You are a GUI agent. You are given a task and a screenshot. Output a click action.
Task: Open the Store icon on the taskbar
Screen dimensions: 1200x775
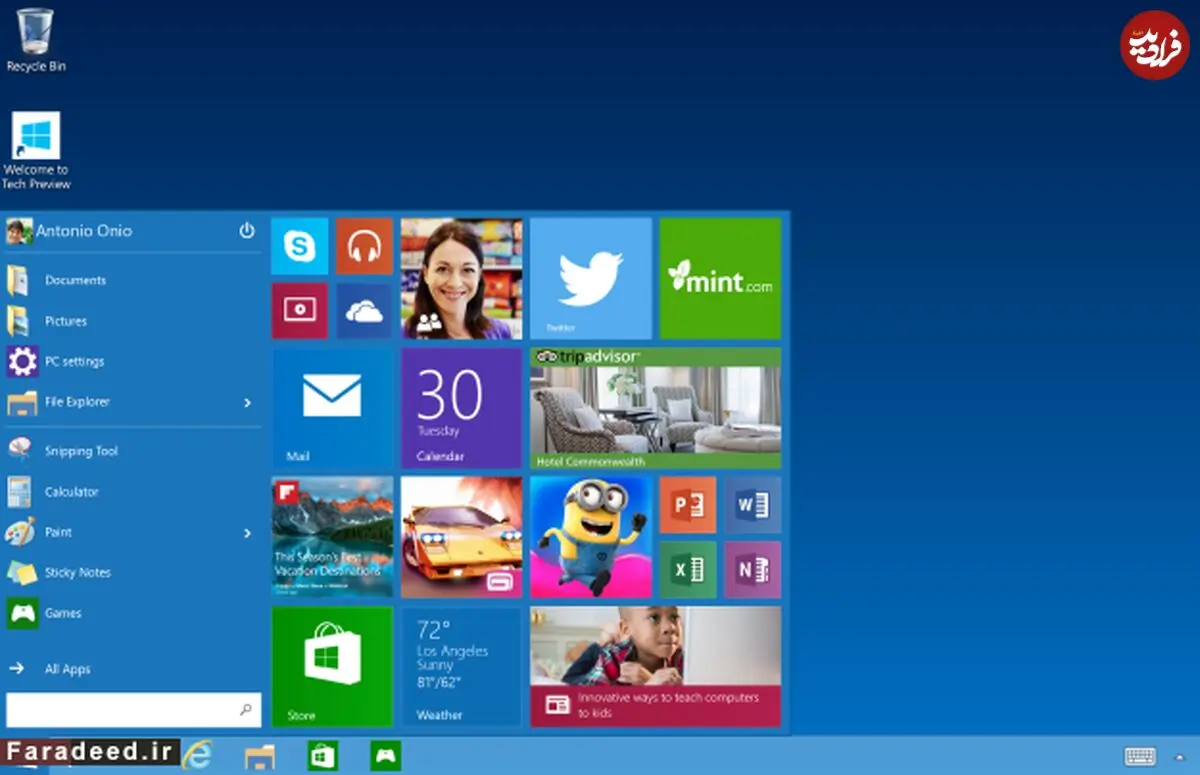click(x=322, y=756)
